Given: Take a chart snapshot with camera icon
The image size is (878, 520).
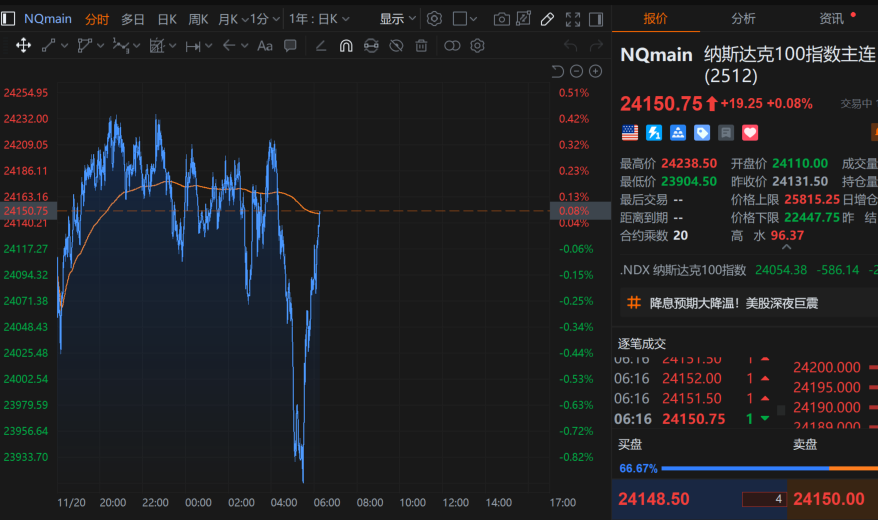Looking at the screenshot, I should click(x=501, y=20).
